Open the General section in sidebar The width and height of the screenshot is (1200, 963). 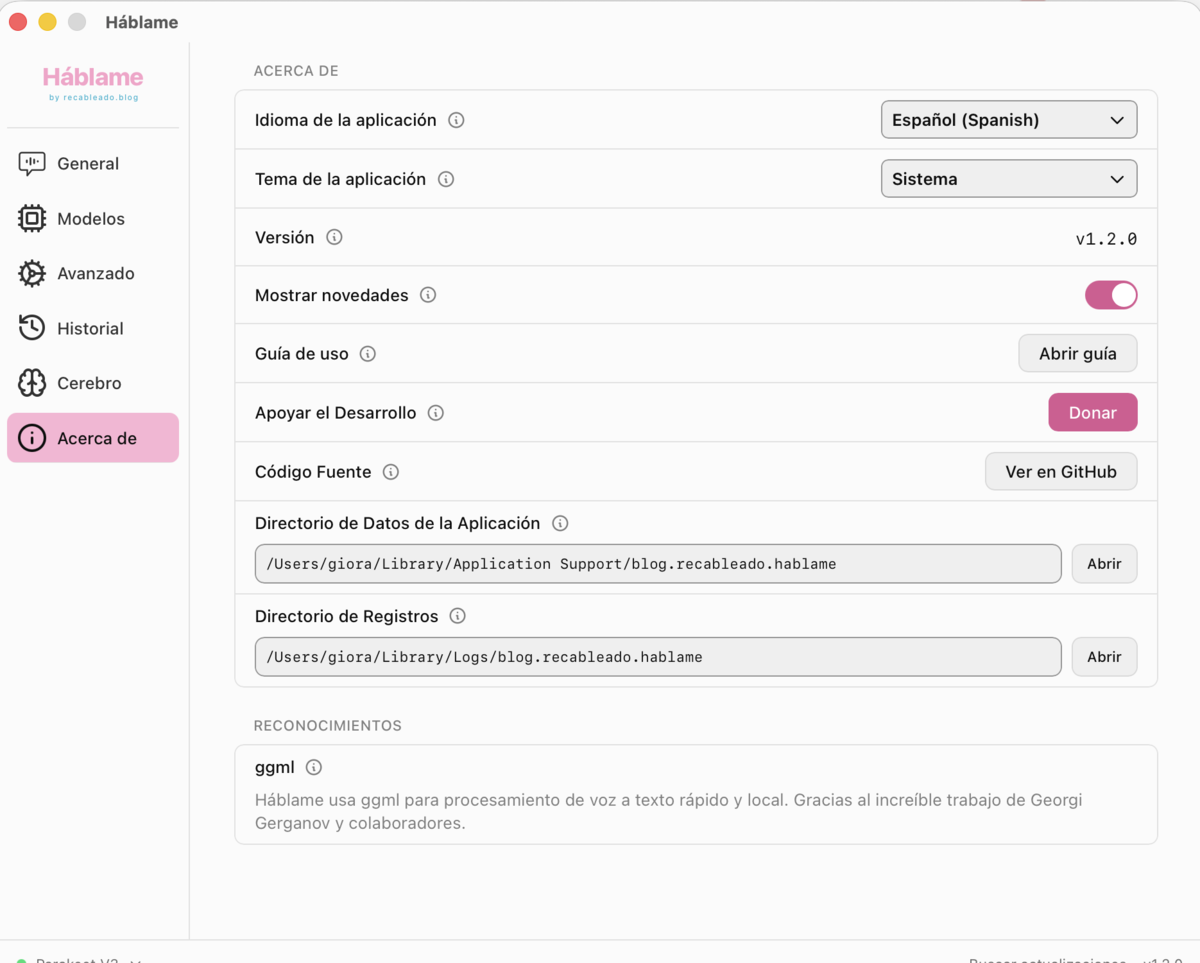click(92, 163)
